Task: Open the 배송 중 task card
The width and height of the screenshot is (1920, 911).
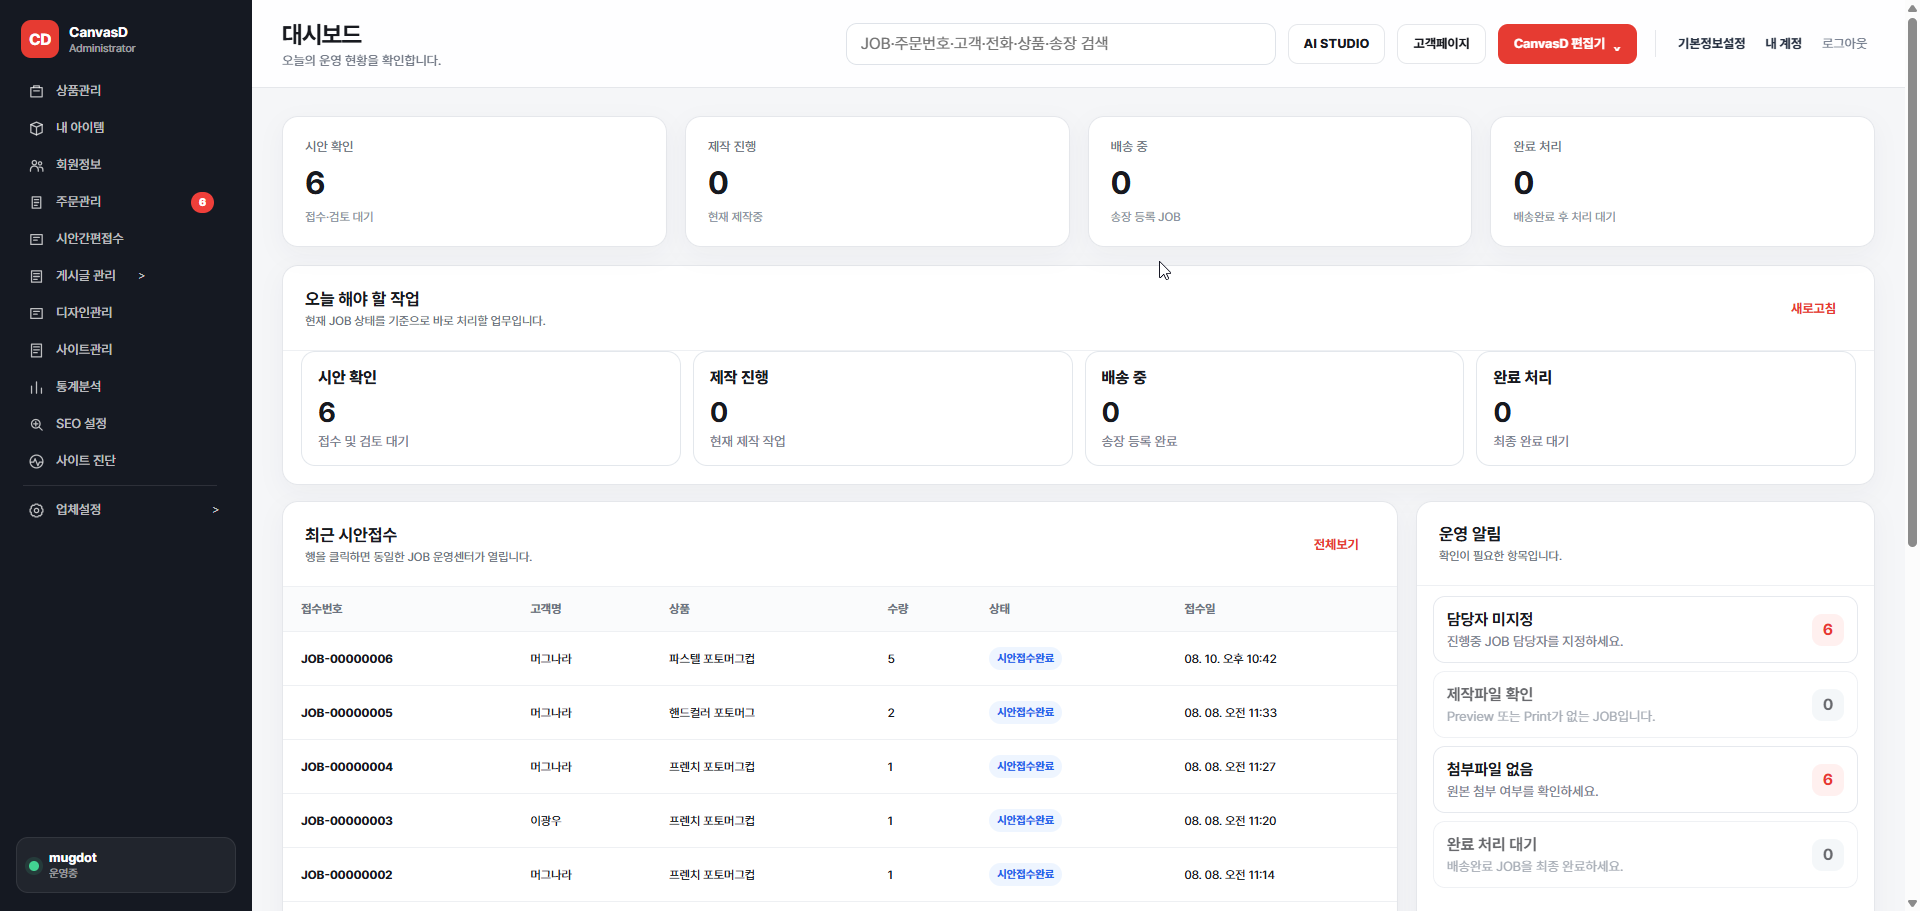Action: 1274,408
